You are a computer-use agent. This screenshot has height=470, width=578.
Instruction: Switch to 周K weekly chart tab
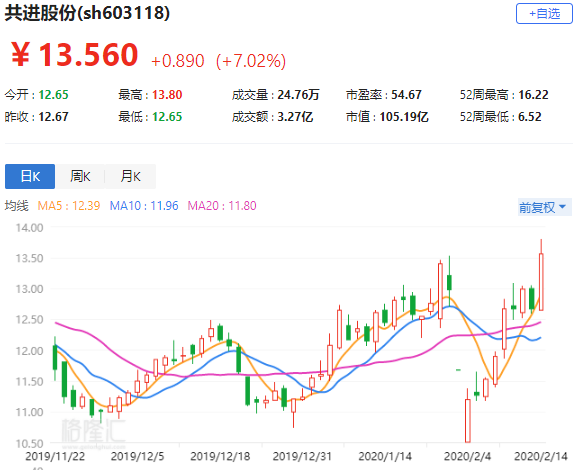pyautogui.click(x=80, y=177)
